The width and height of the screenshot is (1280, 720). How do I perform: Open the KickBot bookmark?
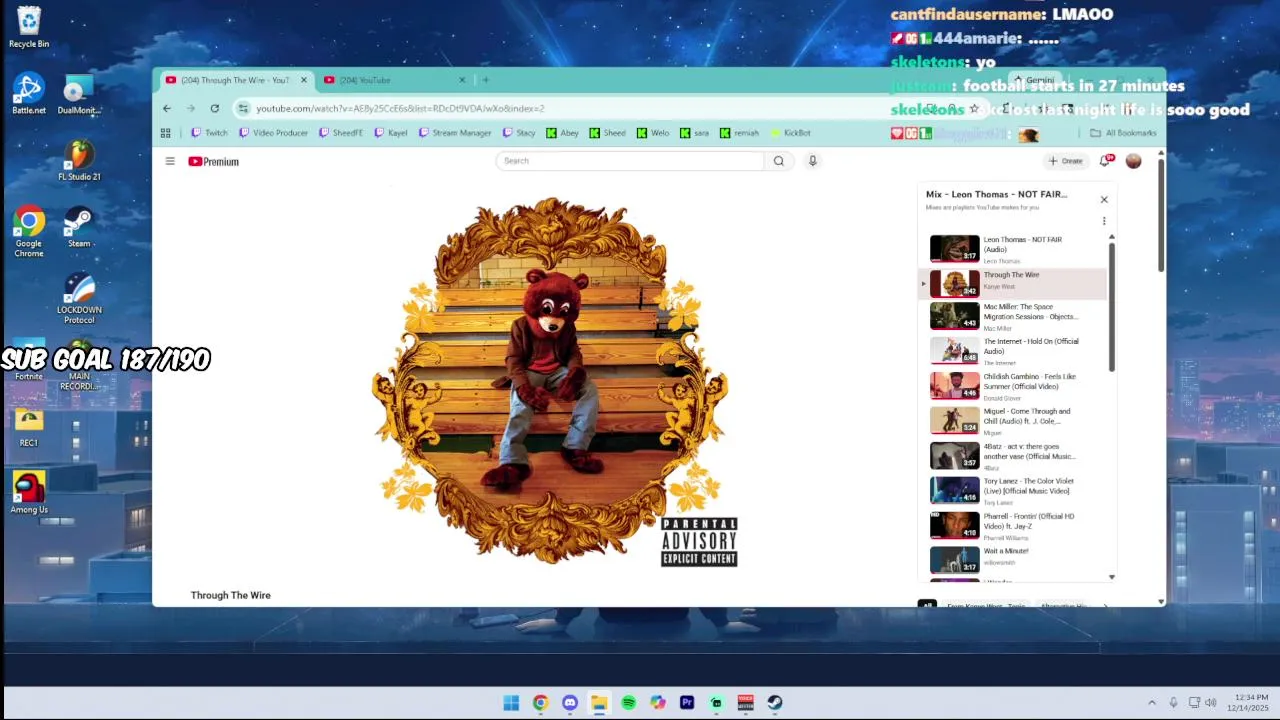(790, 133)
